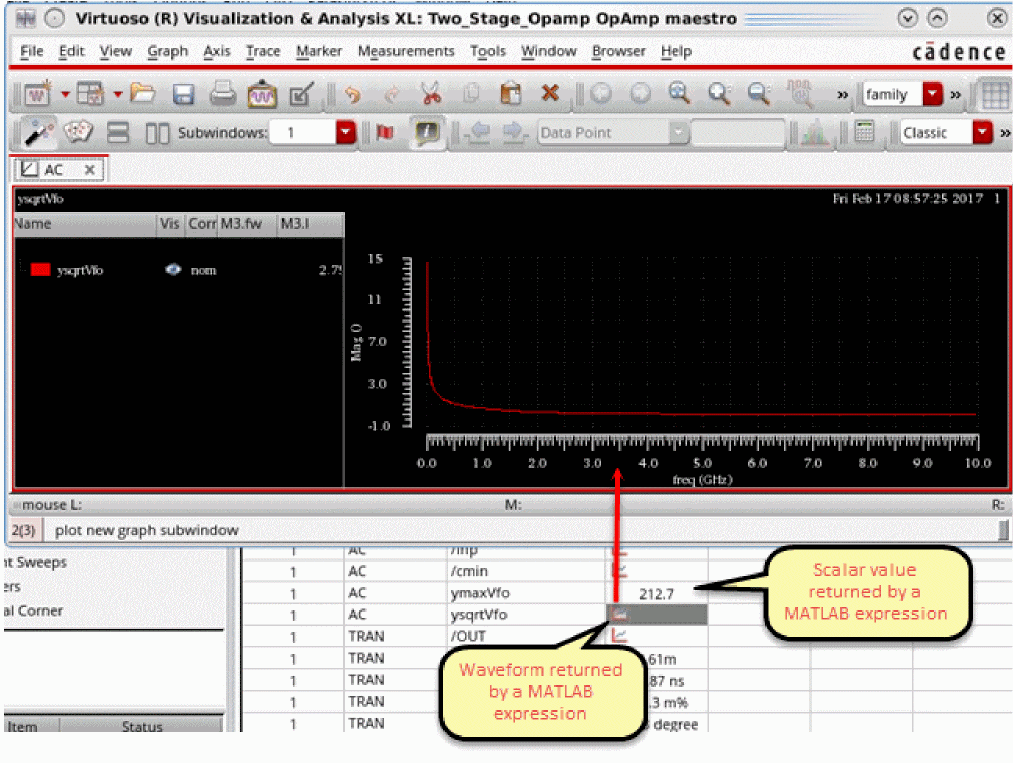Open the View menu
The image size is (1013, 763).
click(x=116, y=51)
